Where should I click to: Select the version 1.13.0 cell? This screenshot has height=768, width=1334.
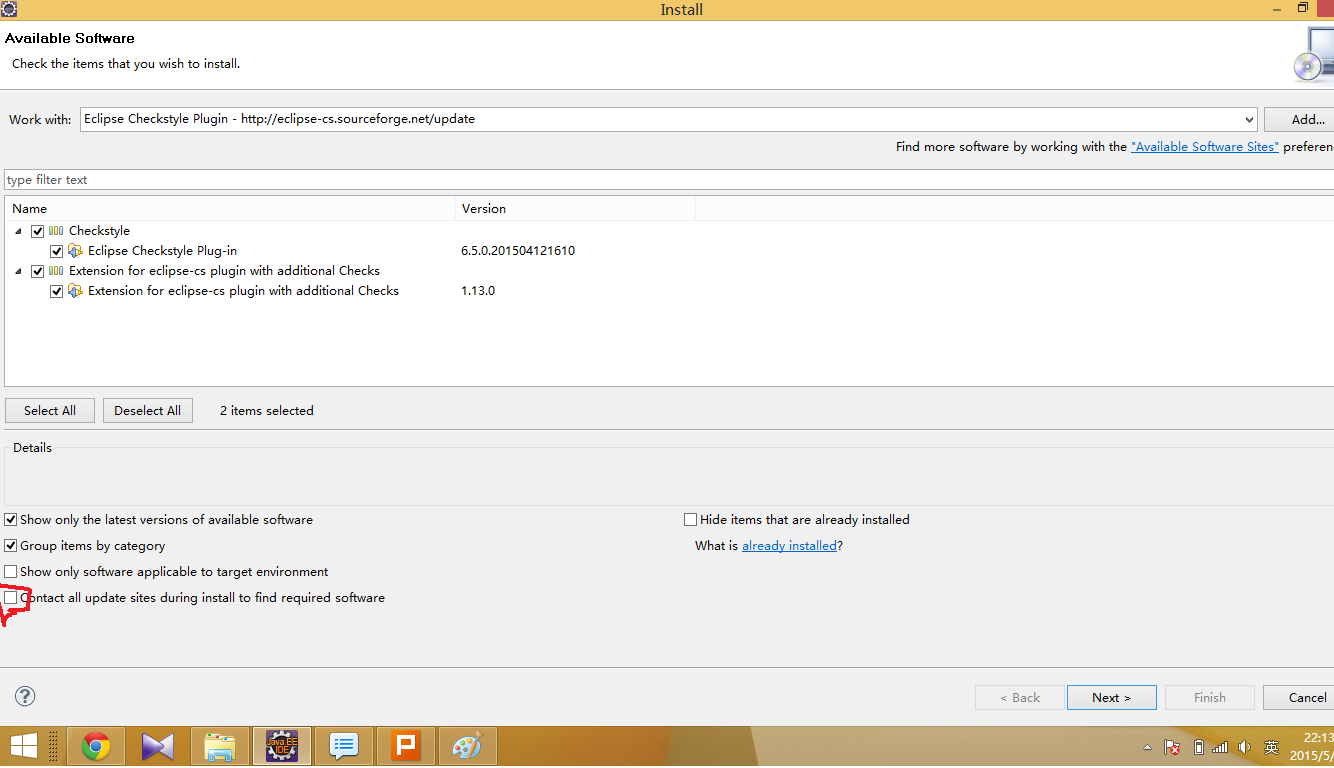478,291
